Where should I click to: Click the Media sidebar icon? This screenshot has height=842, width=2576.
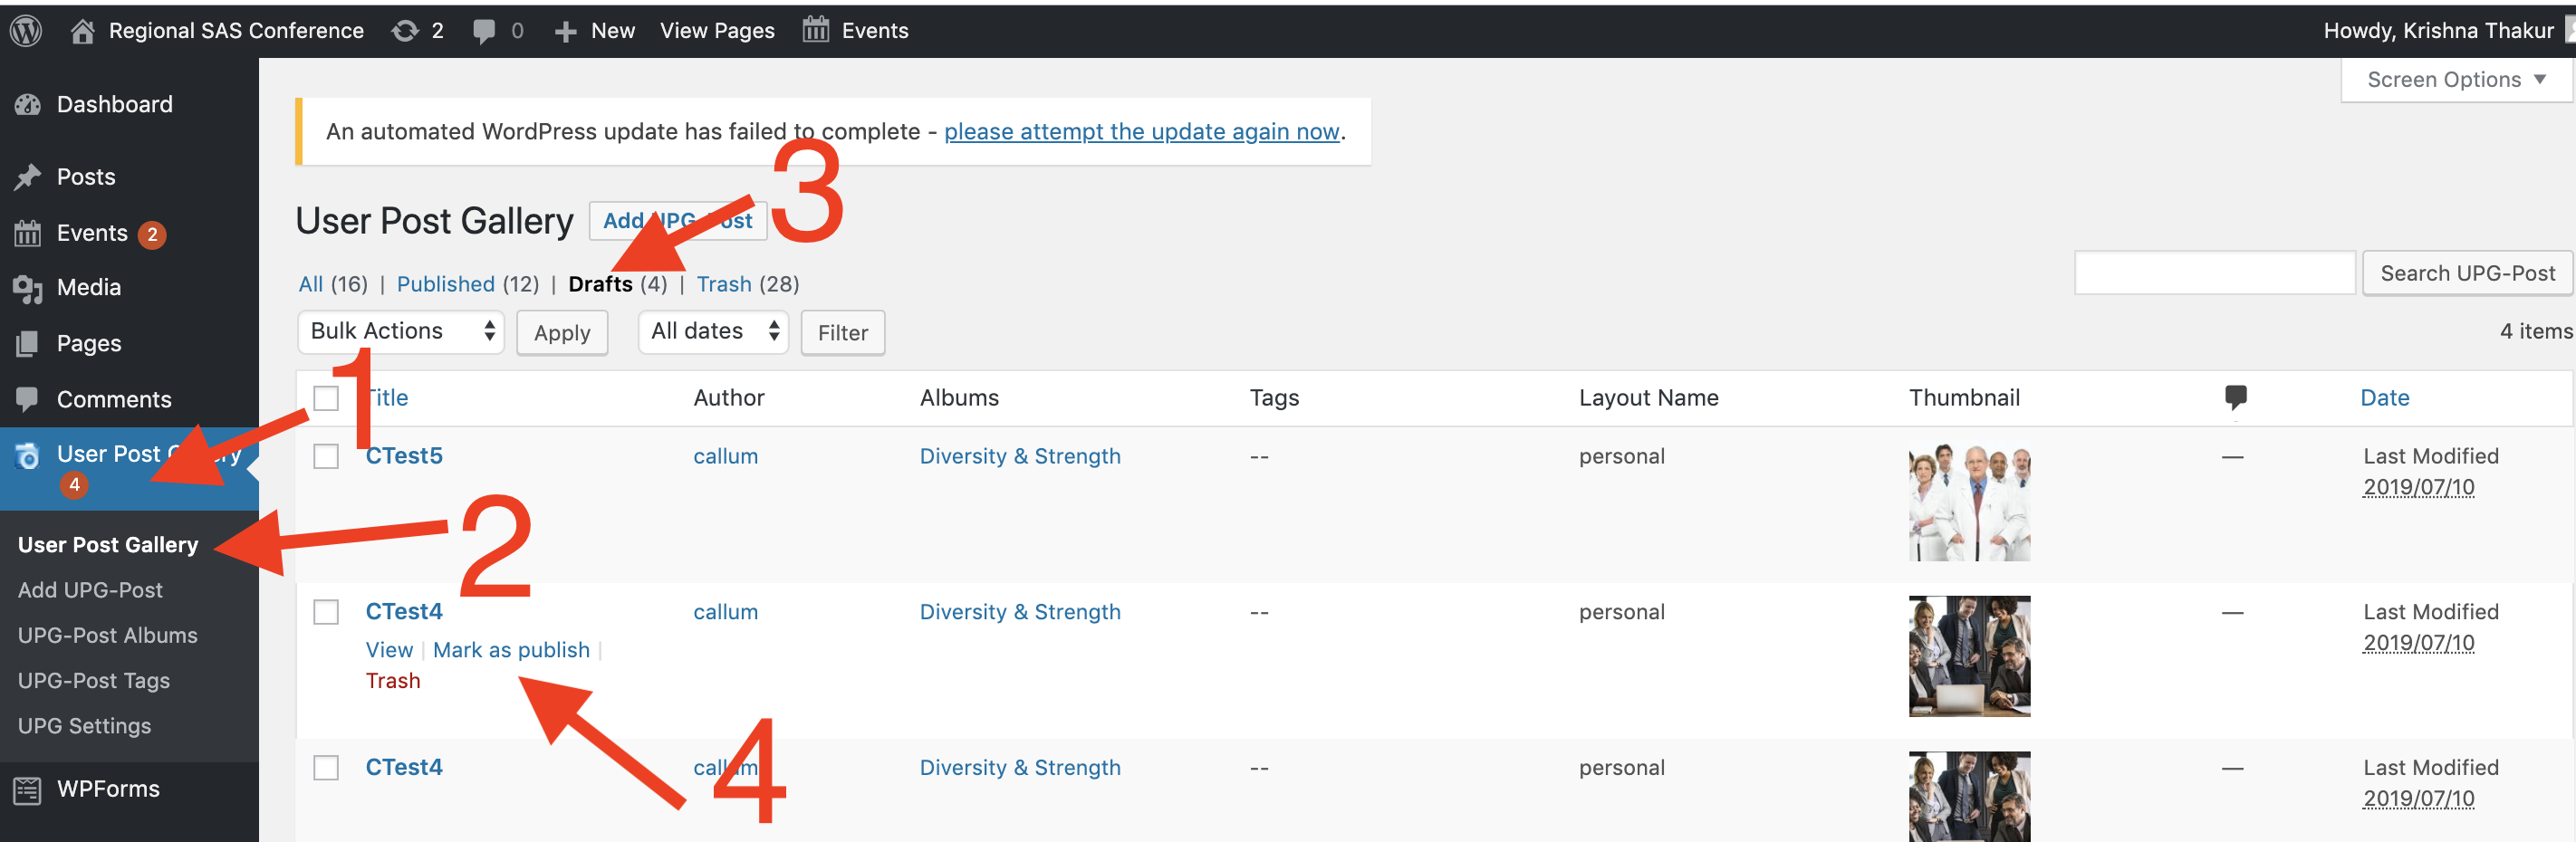click(28, 288)
